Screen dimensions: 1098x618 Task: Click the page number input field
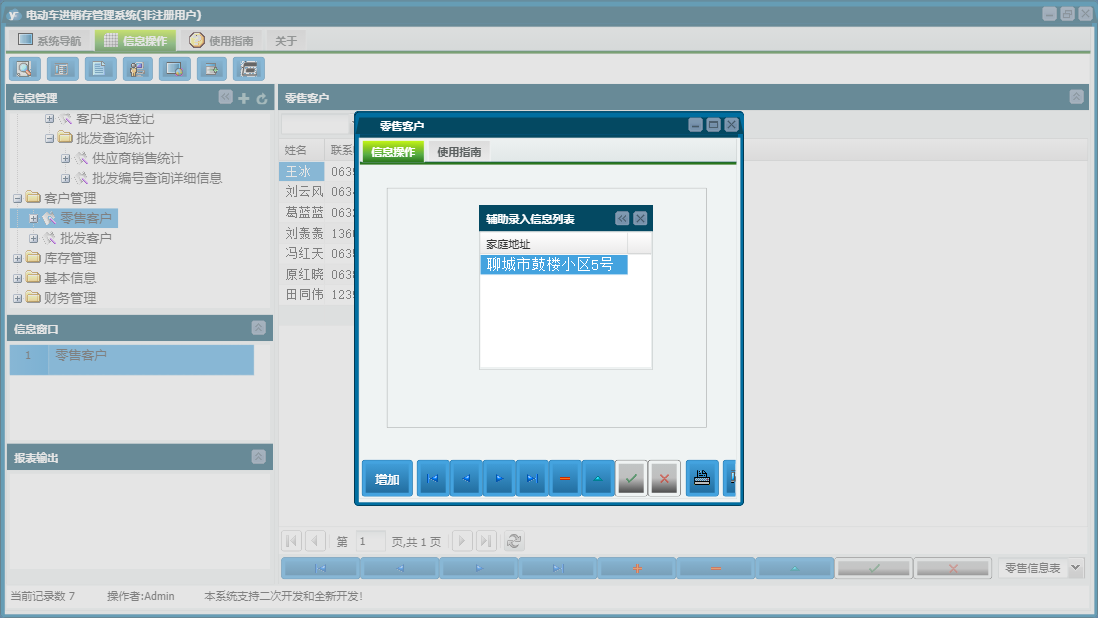pos(370,541)
